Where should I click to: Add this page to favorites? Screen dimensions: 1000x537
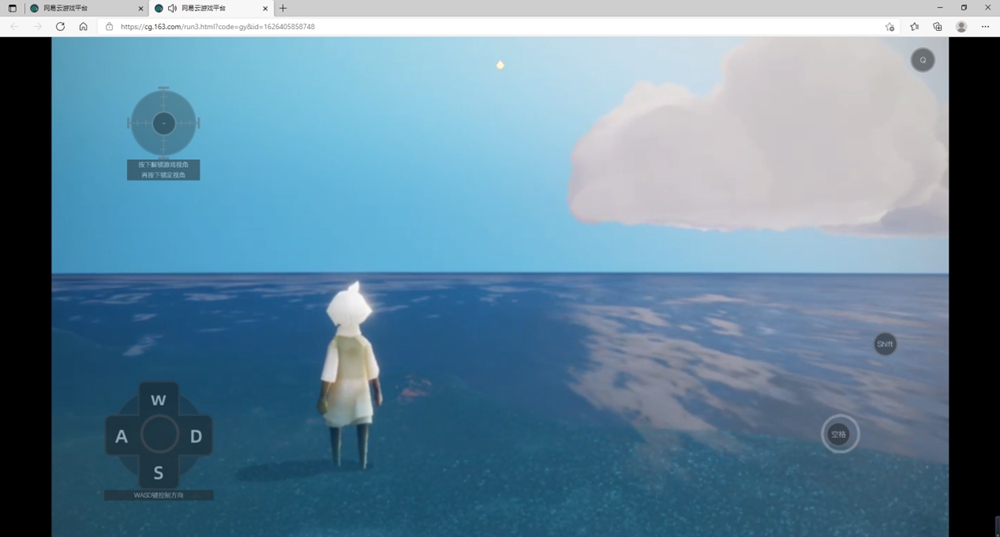[890, 27]
